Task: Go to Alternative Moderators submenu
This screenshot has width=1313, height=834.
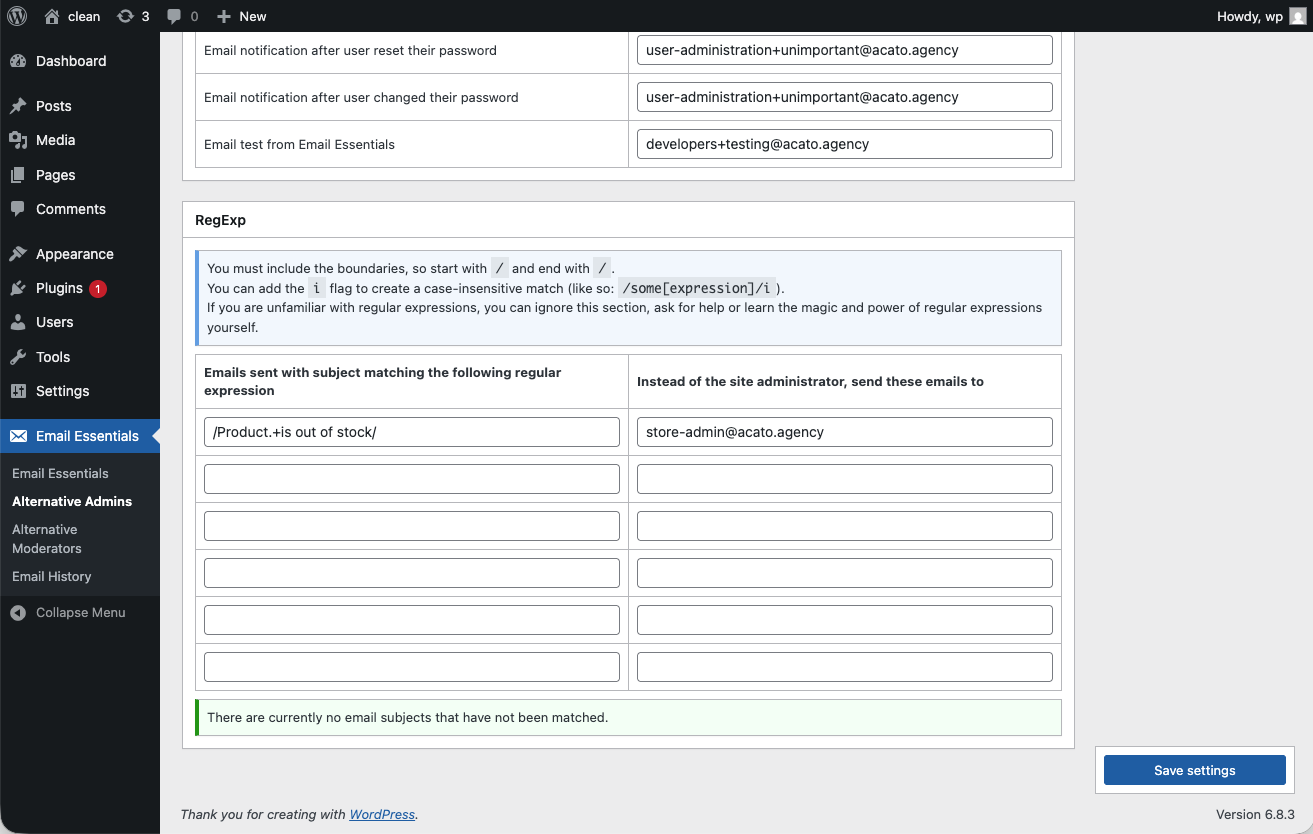Action: [46, 539]
